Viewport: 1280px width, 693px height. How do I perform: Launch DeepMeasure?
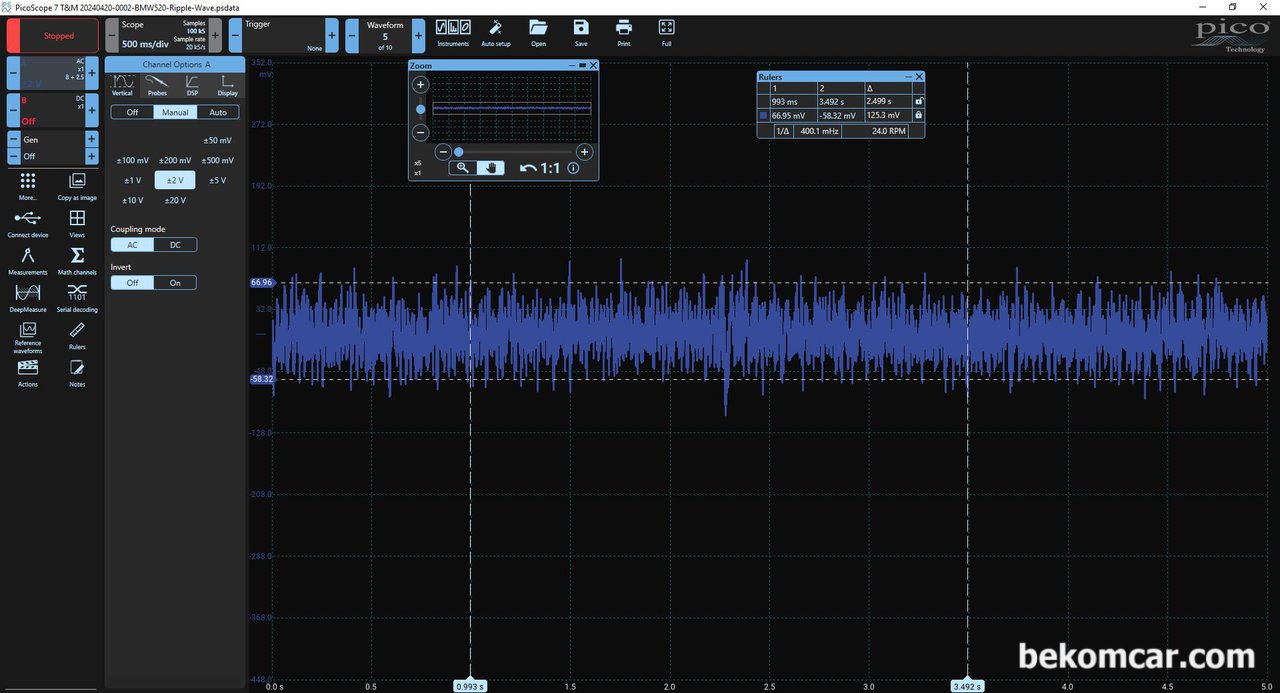[x=28, y=297]
